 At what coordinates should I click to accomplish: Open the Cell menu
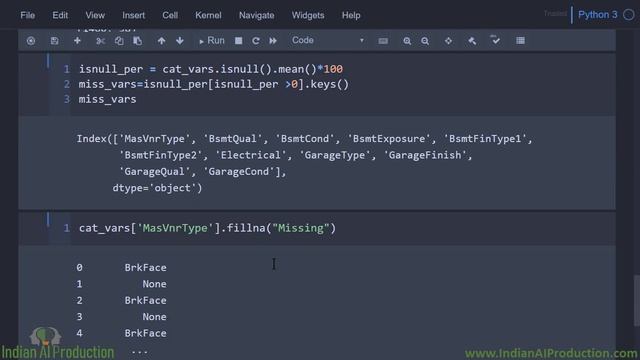click(x=170, y=16)
